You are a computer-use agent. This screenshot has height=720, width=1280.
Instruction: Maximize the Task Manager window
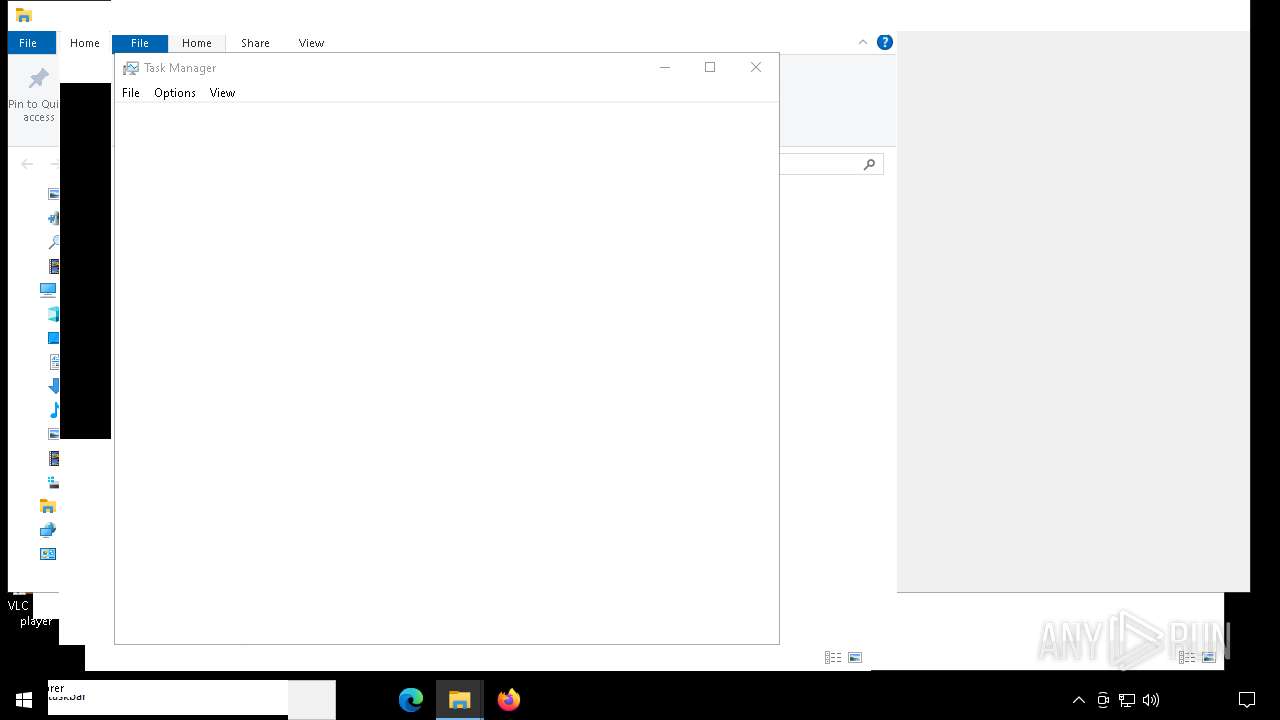710,67
